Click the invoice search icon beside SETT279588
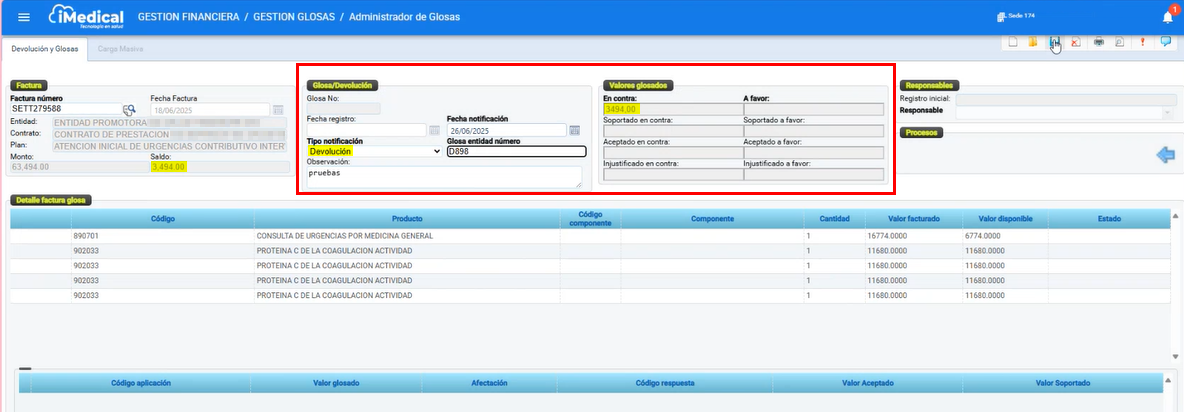The width and height of the screenshot is (1184, 412). [129, 110]
